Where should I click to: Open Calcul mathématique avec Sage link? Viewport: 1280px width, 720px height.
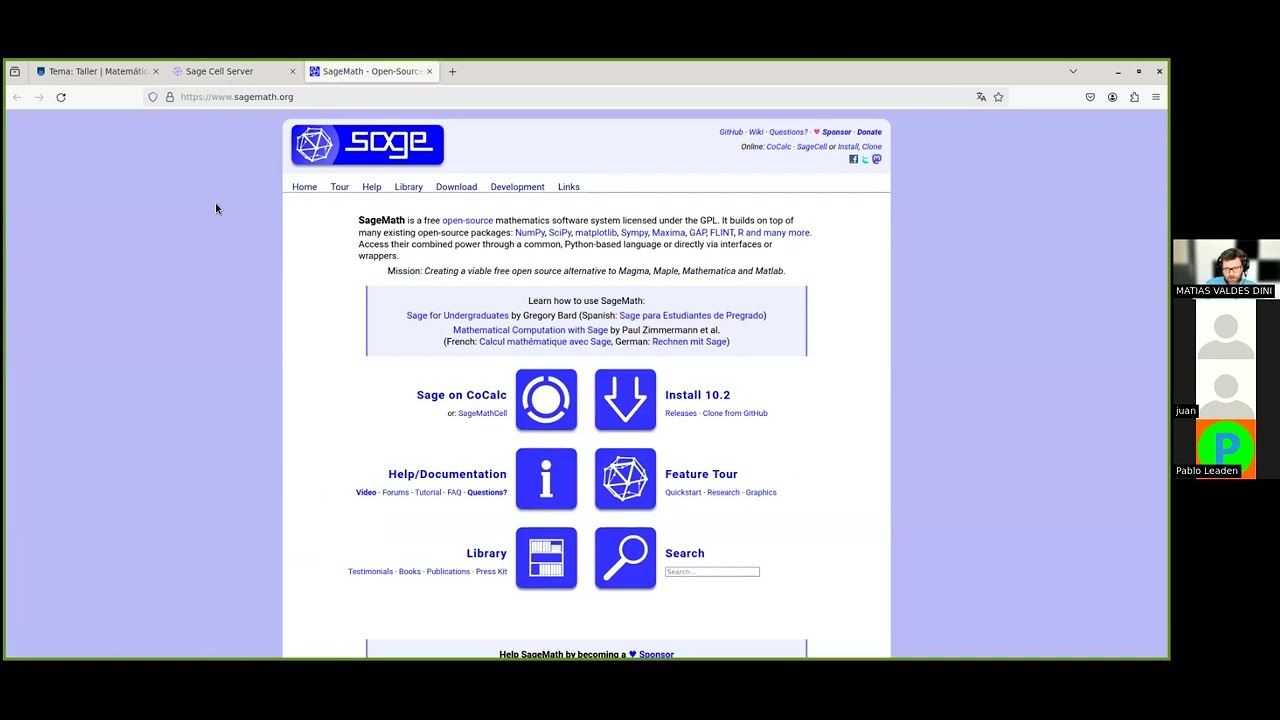pyautogui.click(x=545, y=342)
